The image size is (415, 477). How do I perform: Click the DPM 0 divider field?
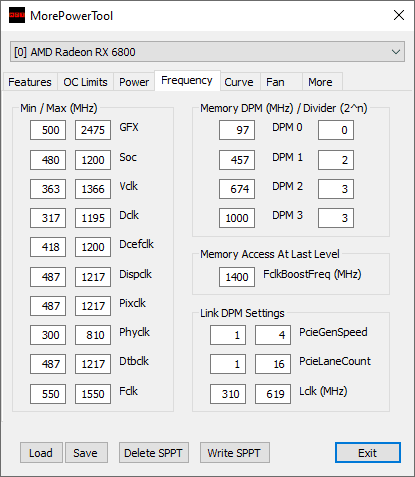[x=336, y=130]
